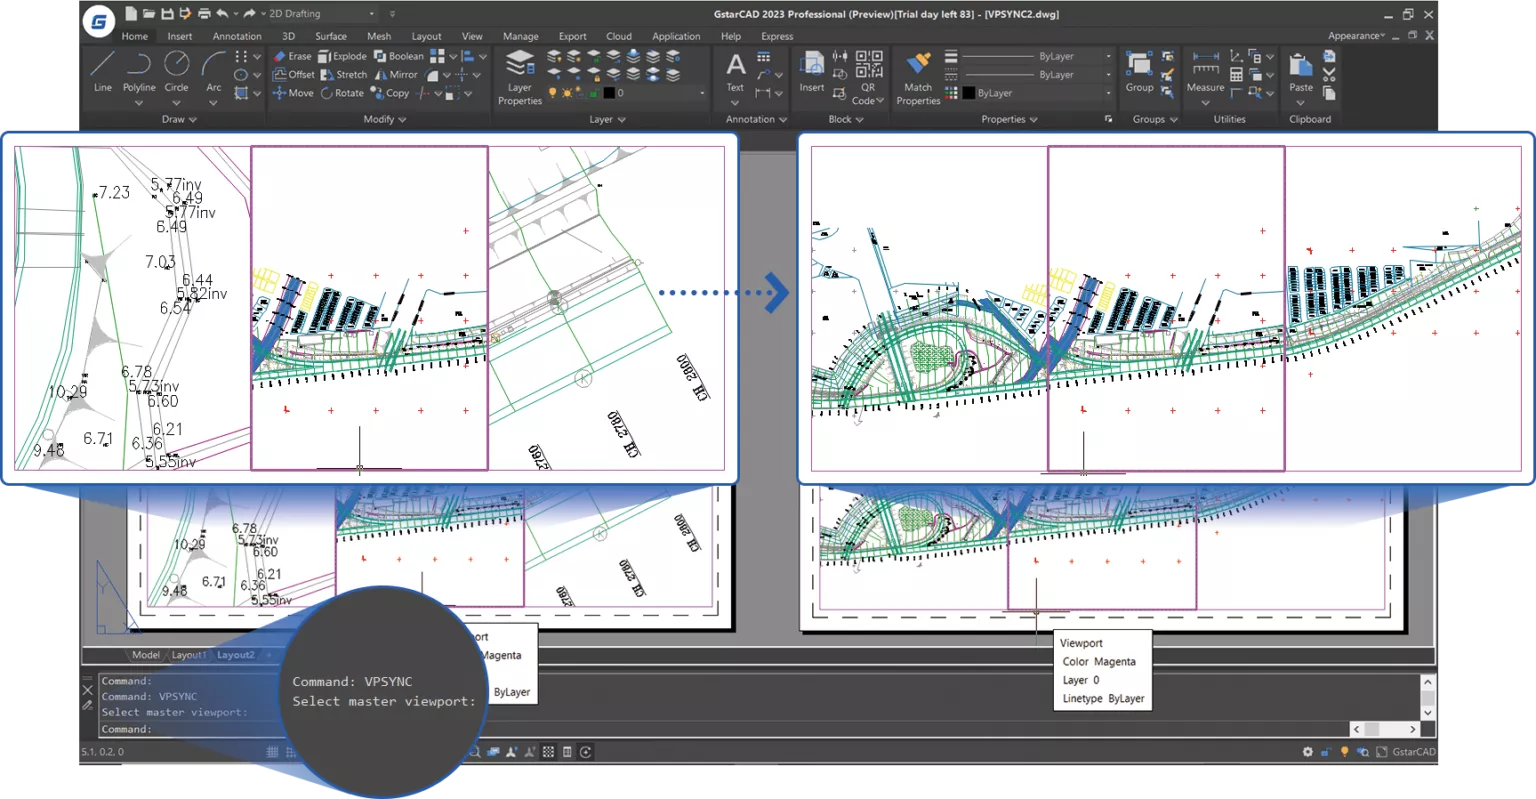Click the status bar settings gear
Screen dimensions: 1536x799
pyautogui.click(x=1307, y=752)
